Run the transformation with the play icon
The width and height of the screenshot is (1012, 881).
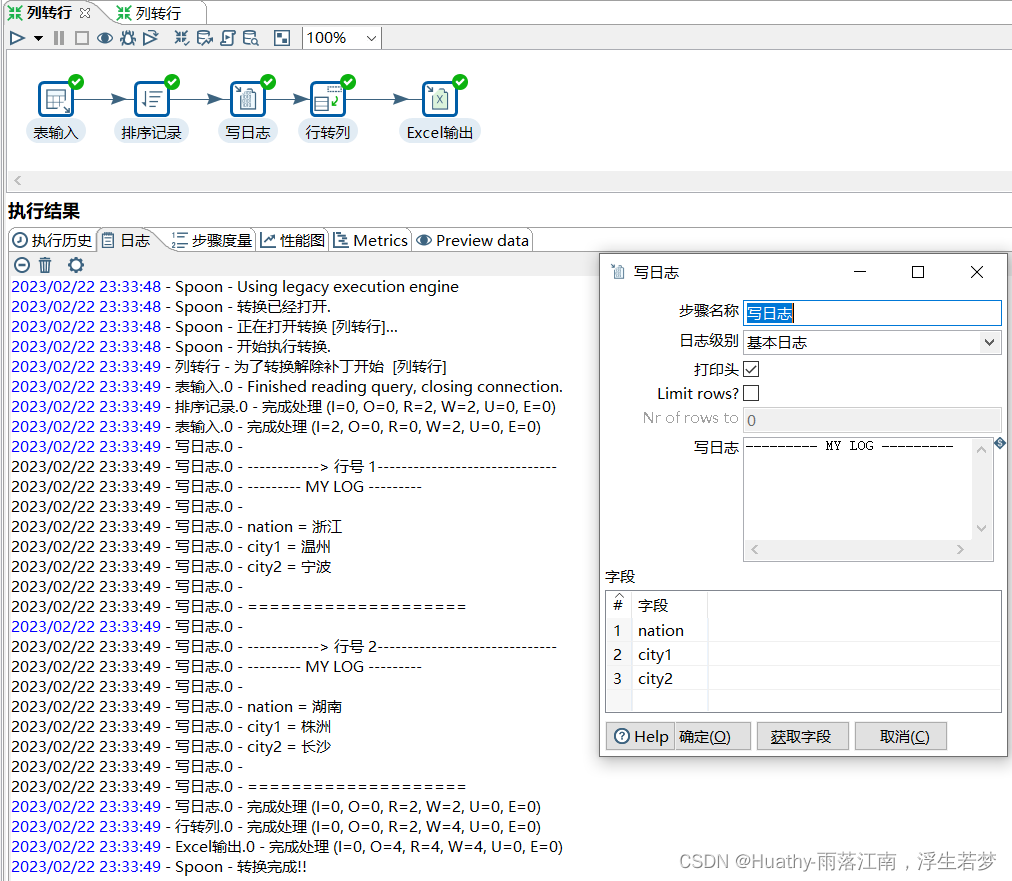pos(17,38)
